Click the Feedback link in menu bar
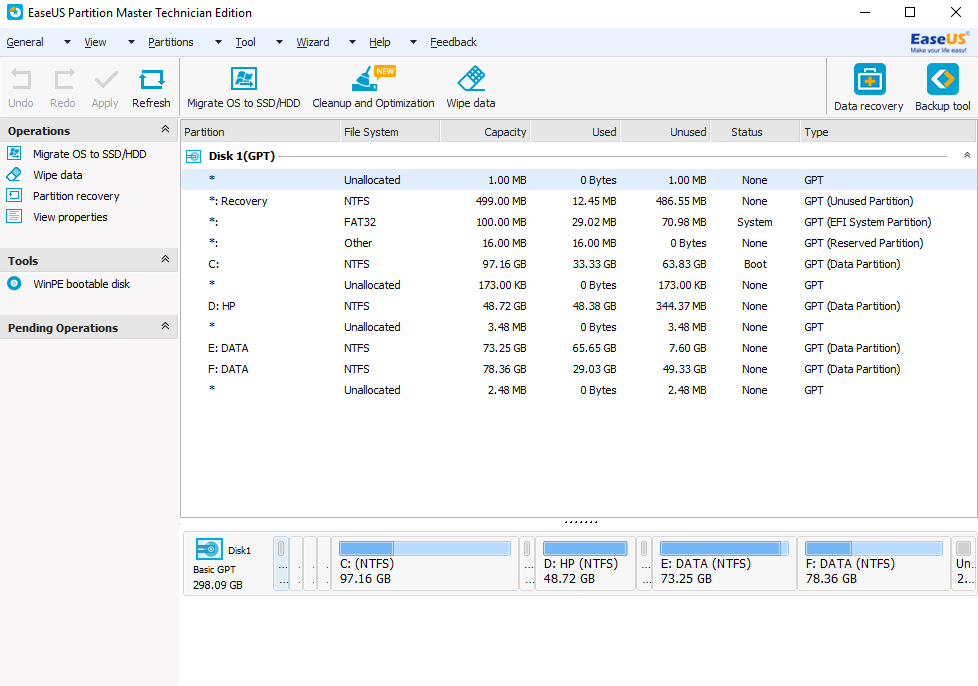This screenshot has width=978, height=686. (x=453, y=42)
